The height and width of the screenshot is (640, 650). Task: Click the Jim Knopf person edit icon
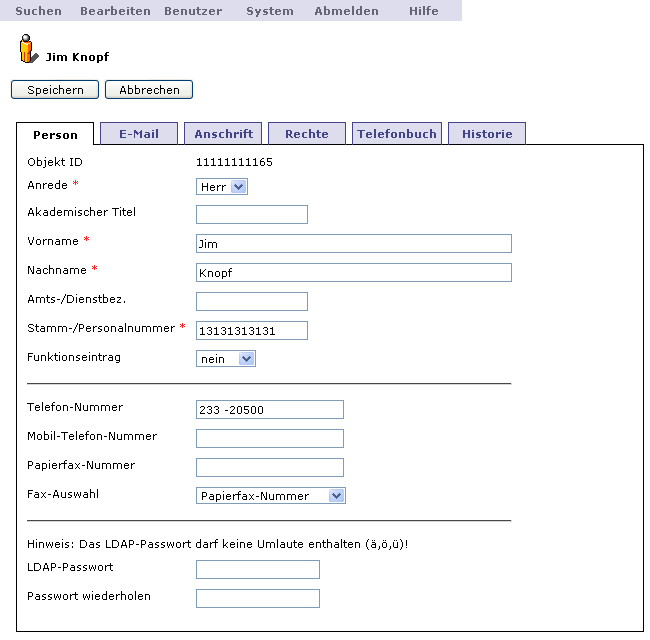coord(29,49)
